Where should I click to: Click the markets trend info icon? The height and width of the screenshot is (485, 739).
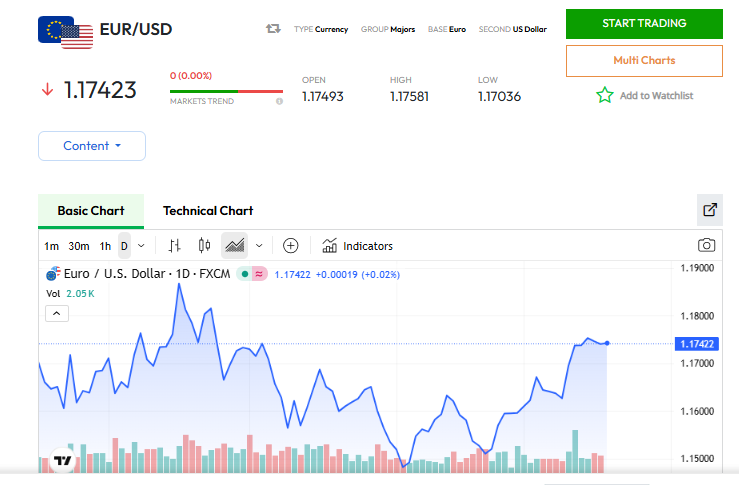[279, 101]
